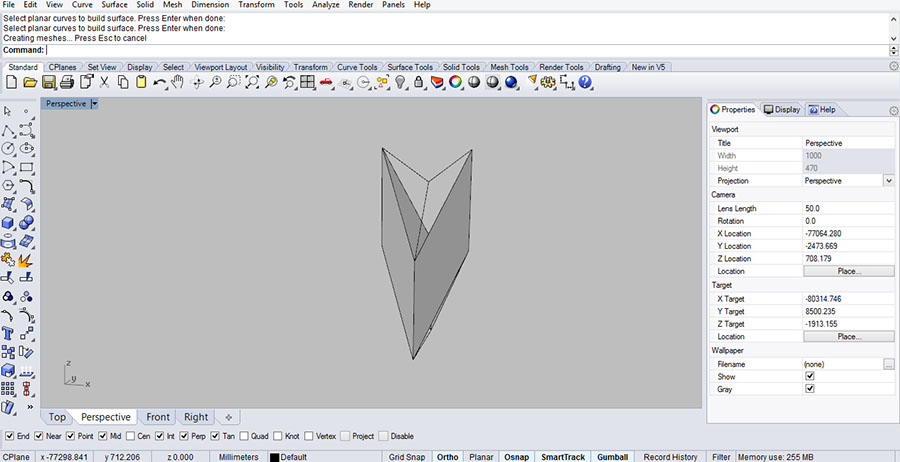This screenshot has height=462, width=900.
Task: Toggle the End osnap checkbox
Action: tap(9, 436)
